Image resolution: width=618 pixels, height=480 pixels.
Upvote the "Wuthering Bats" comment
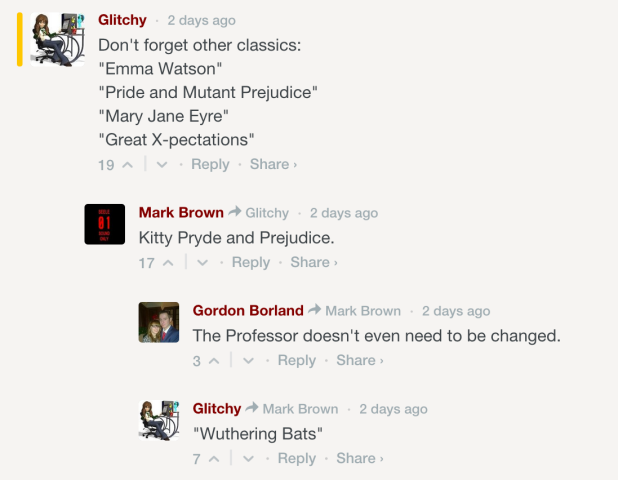[213, 459]
